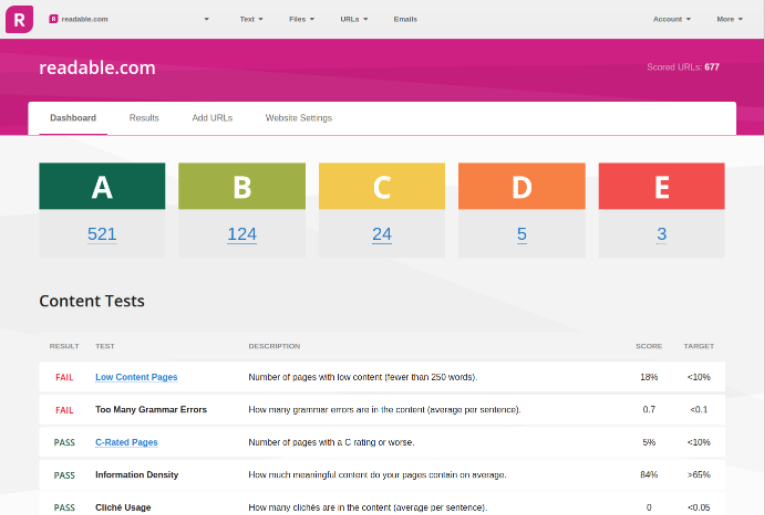Screen dimensions: 765x515
Task: Click the Scored URLs: 677 counter
Action: coord(683,67)
